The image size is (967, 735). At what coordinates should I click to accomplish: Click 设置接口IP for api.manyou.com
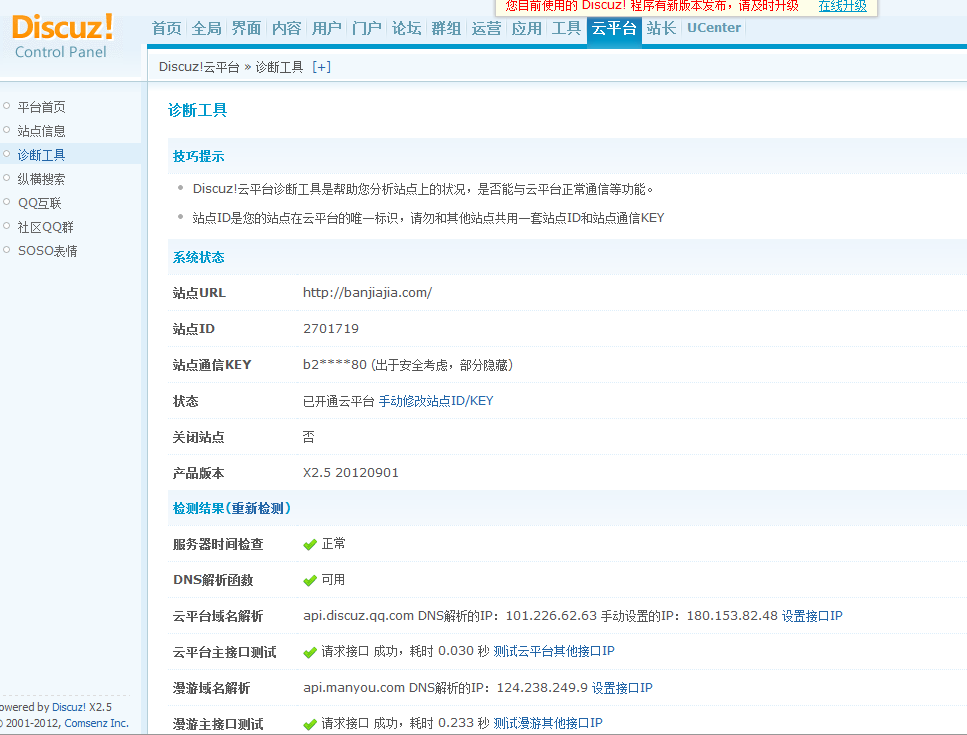tap(622, 688)
